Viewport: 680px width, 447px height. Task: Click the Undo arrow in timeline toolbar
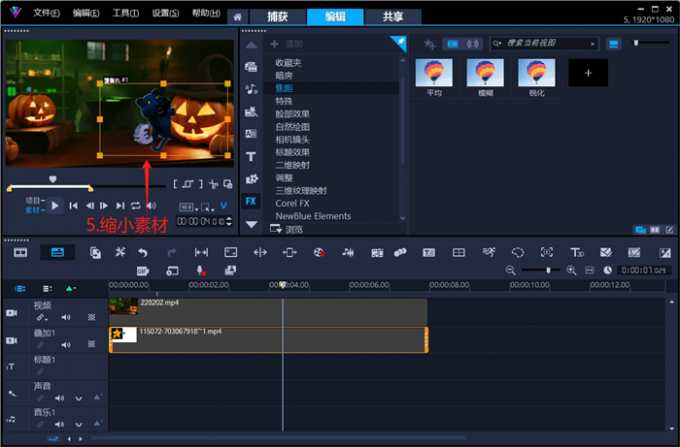coord(143,253)
